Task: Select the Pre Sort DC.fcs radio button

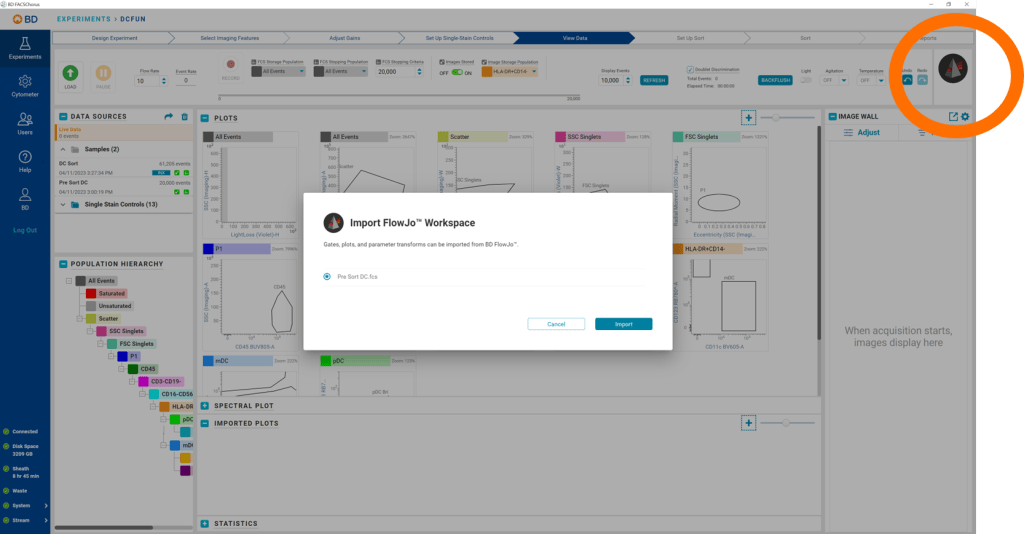Action: (327, 276)
